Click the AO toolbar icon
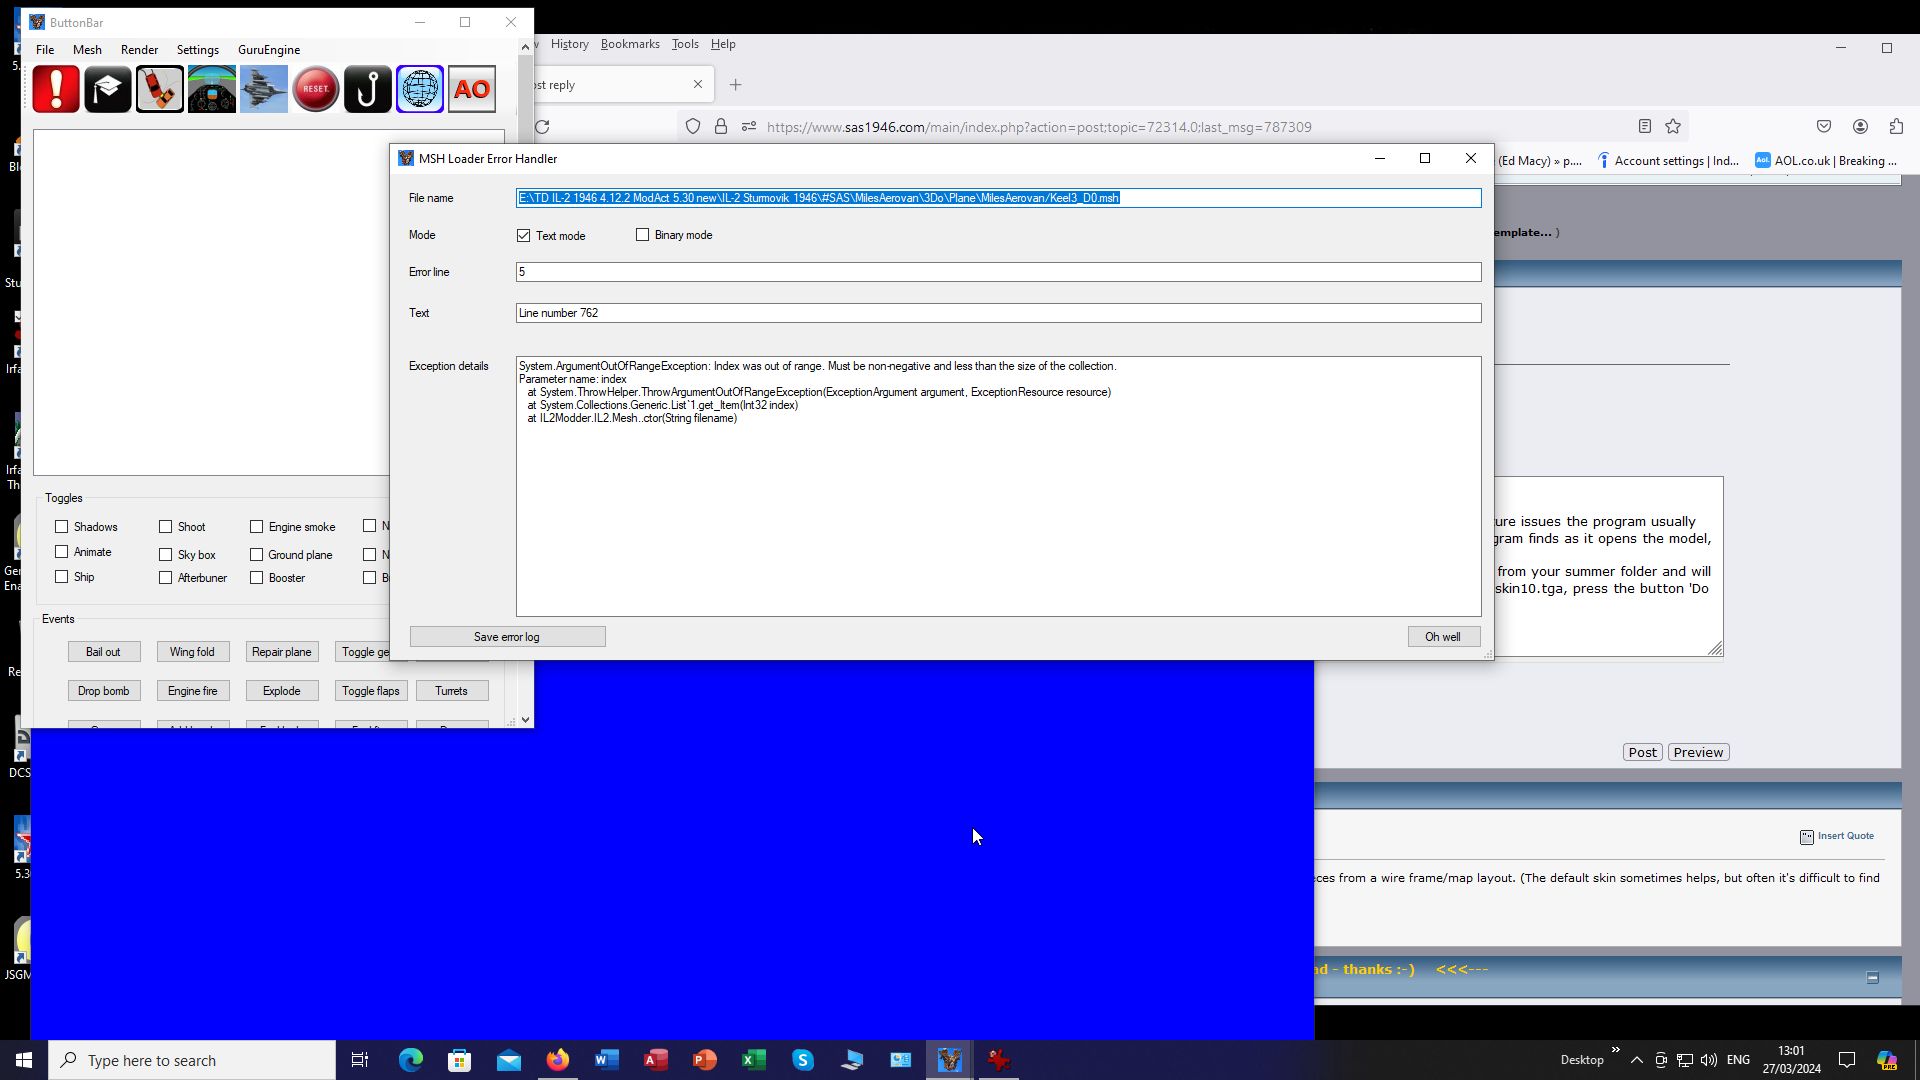The height and width of the screenshot is (1080, 1920). (472, 90)
